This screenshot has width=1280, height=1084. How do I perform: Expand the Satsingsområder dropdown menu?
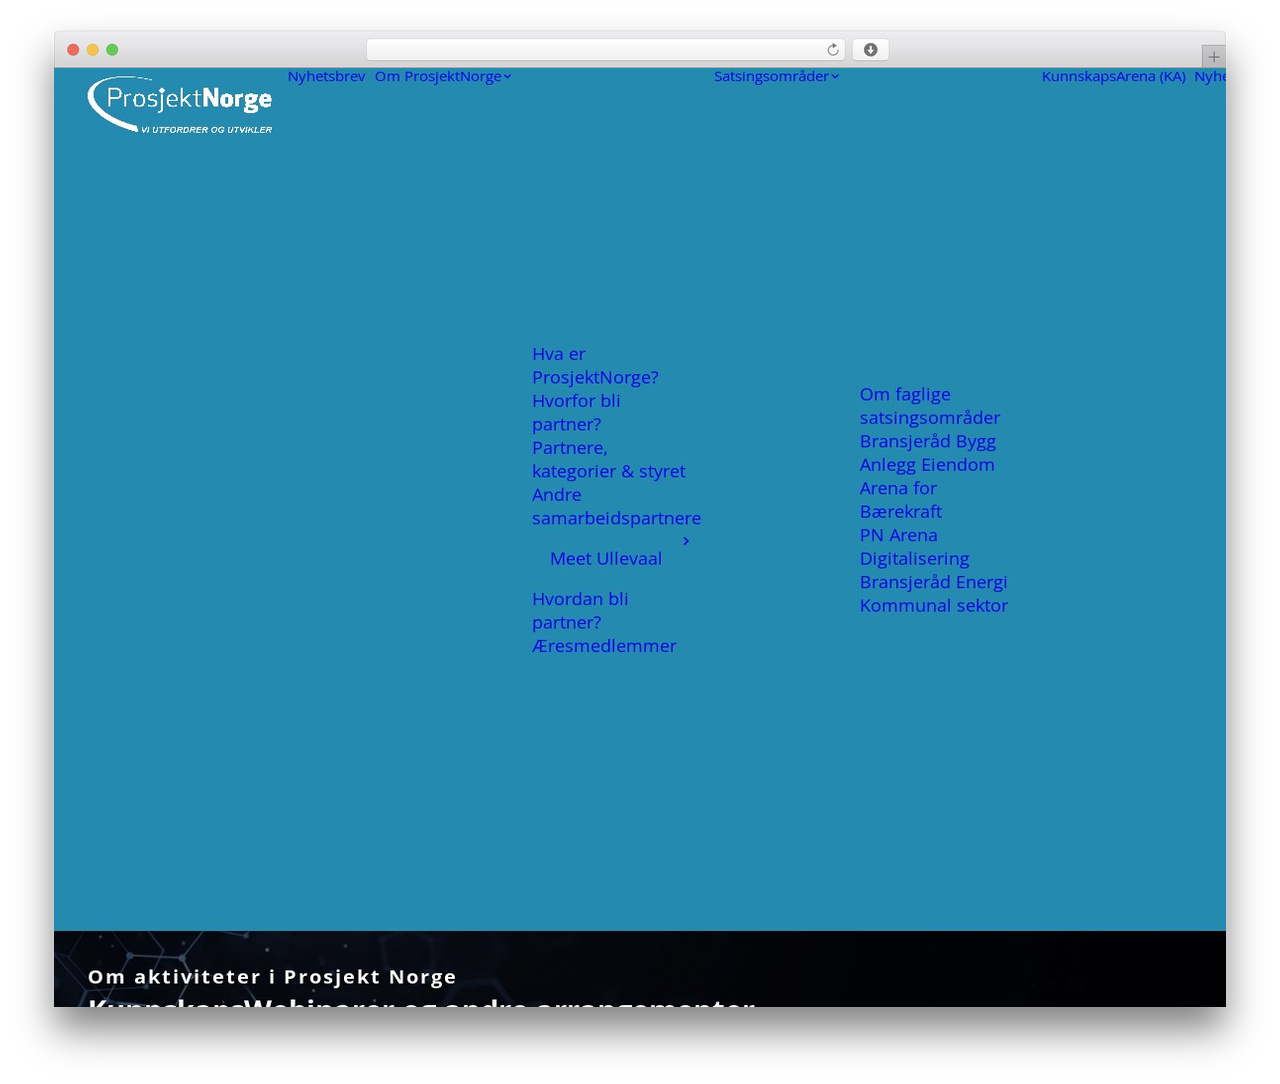[776, 76]
